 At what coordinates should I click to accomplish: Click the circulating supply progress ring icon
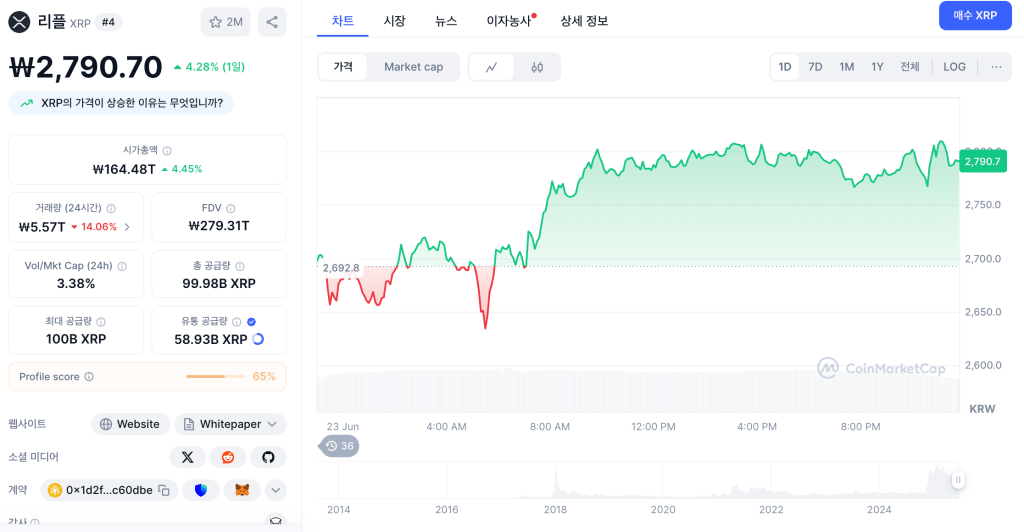(x=258, y=339)
